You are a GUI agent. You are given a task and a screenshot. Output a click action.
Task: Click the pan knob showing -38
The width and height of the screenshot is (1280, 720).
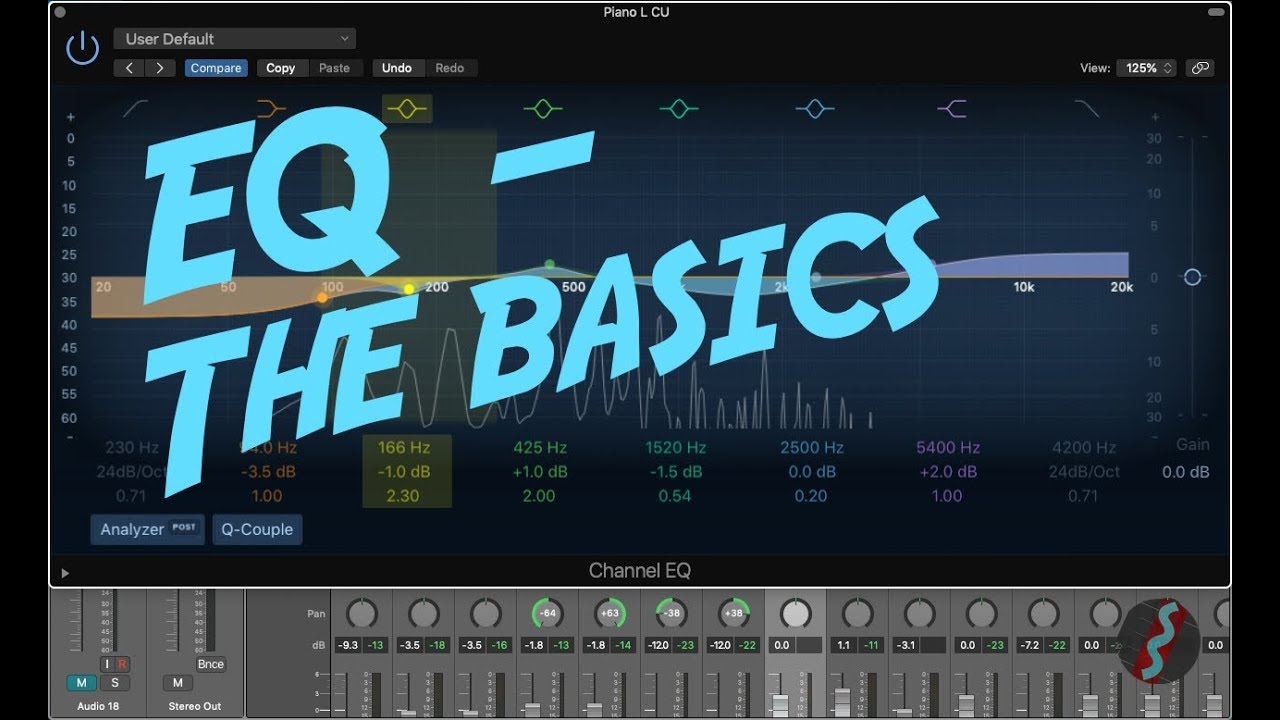[671, 613]
